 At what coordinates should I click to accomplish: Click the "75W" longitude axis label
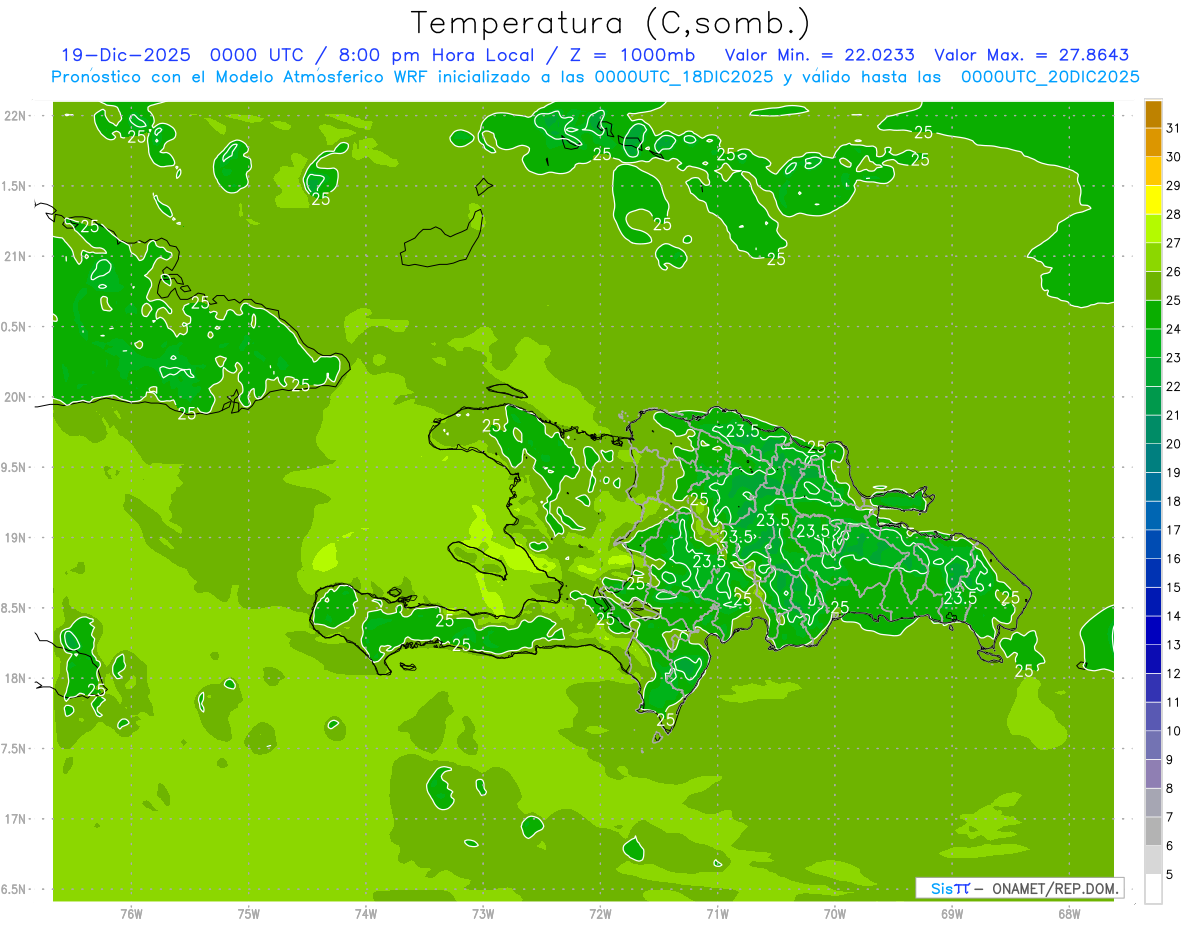click(x=249, y=913)
